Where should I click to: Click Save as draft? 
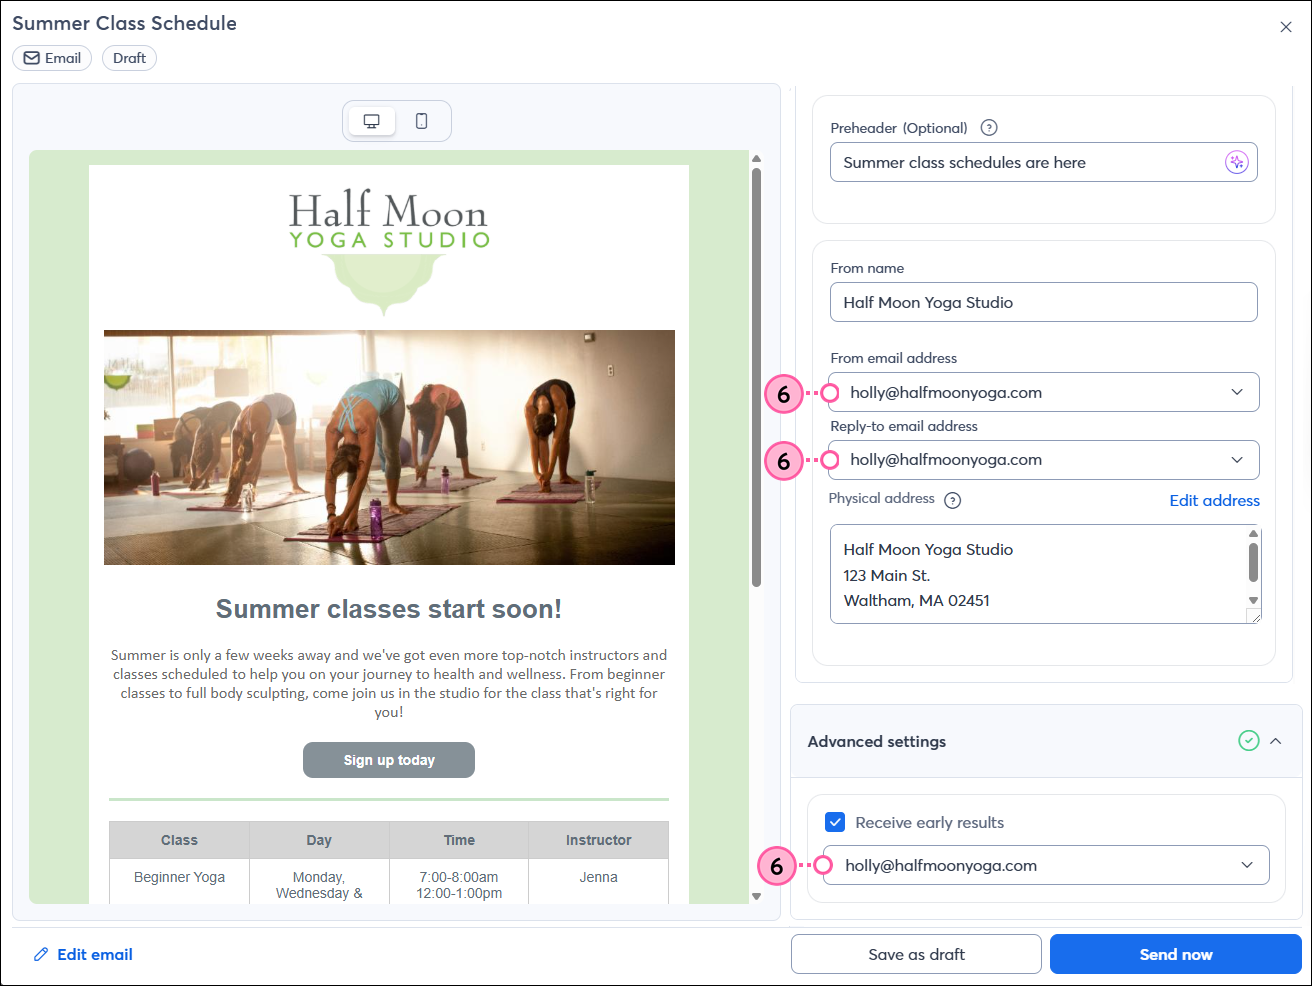click(x=915, y=954)
